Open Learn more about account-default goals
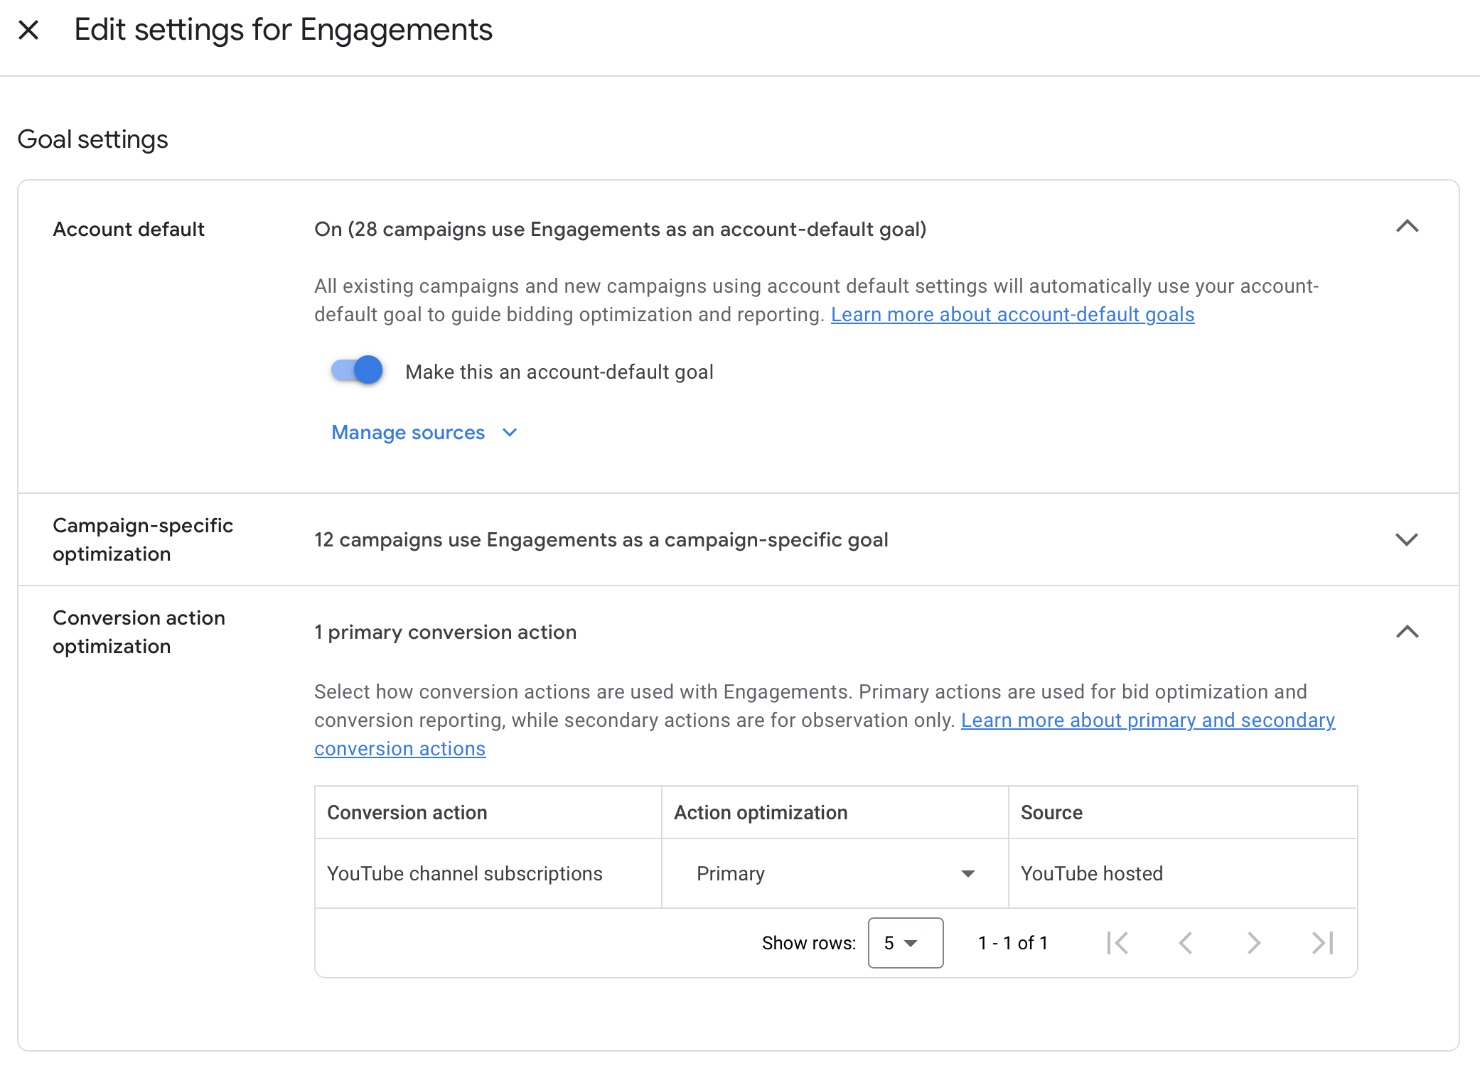Image resolution: width=1480 pixels, height=1068 pixels. point(1012,314)
